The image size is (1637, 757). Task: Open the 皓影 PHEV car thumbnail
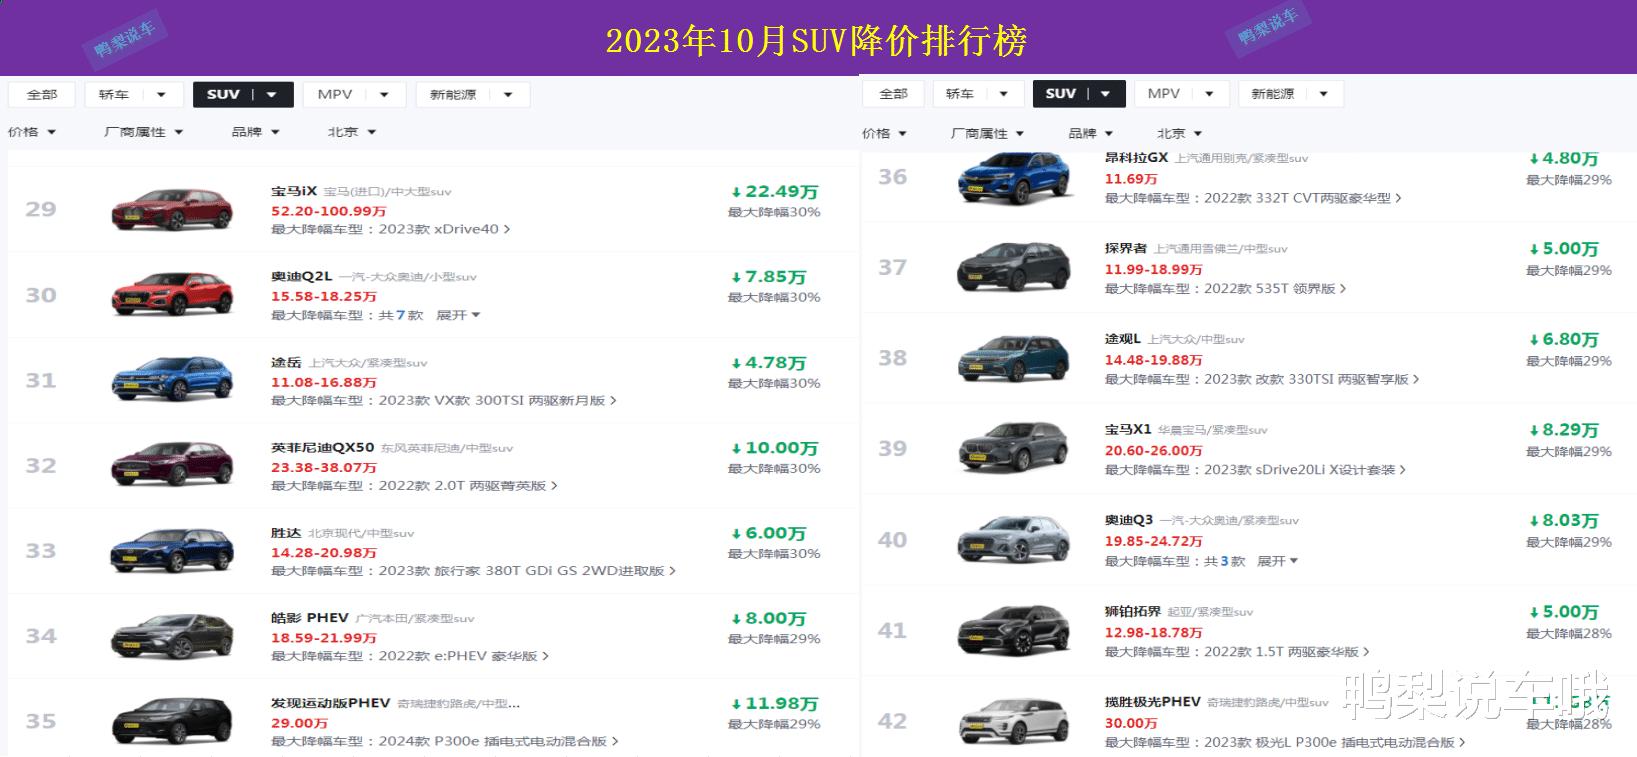172,635
